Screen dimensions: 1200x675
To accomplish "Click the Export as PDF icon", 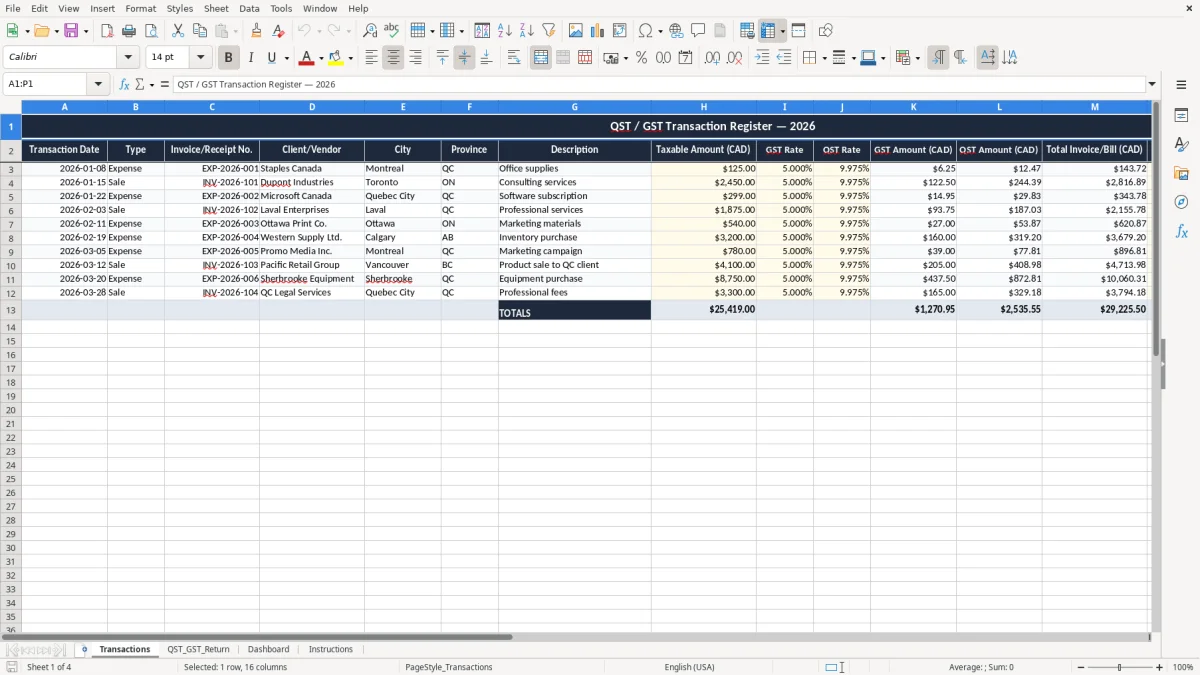I will [x=107, y=31].
